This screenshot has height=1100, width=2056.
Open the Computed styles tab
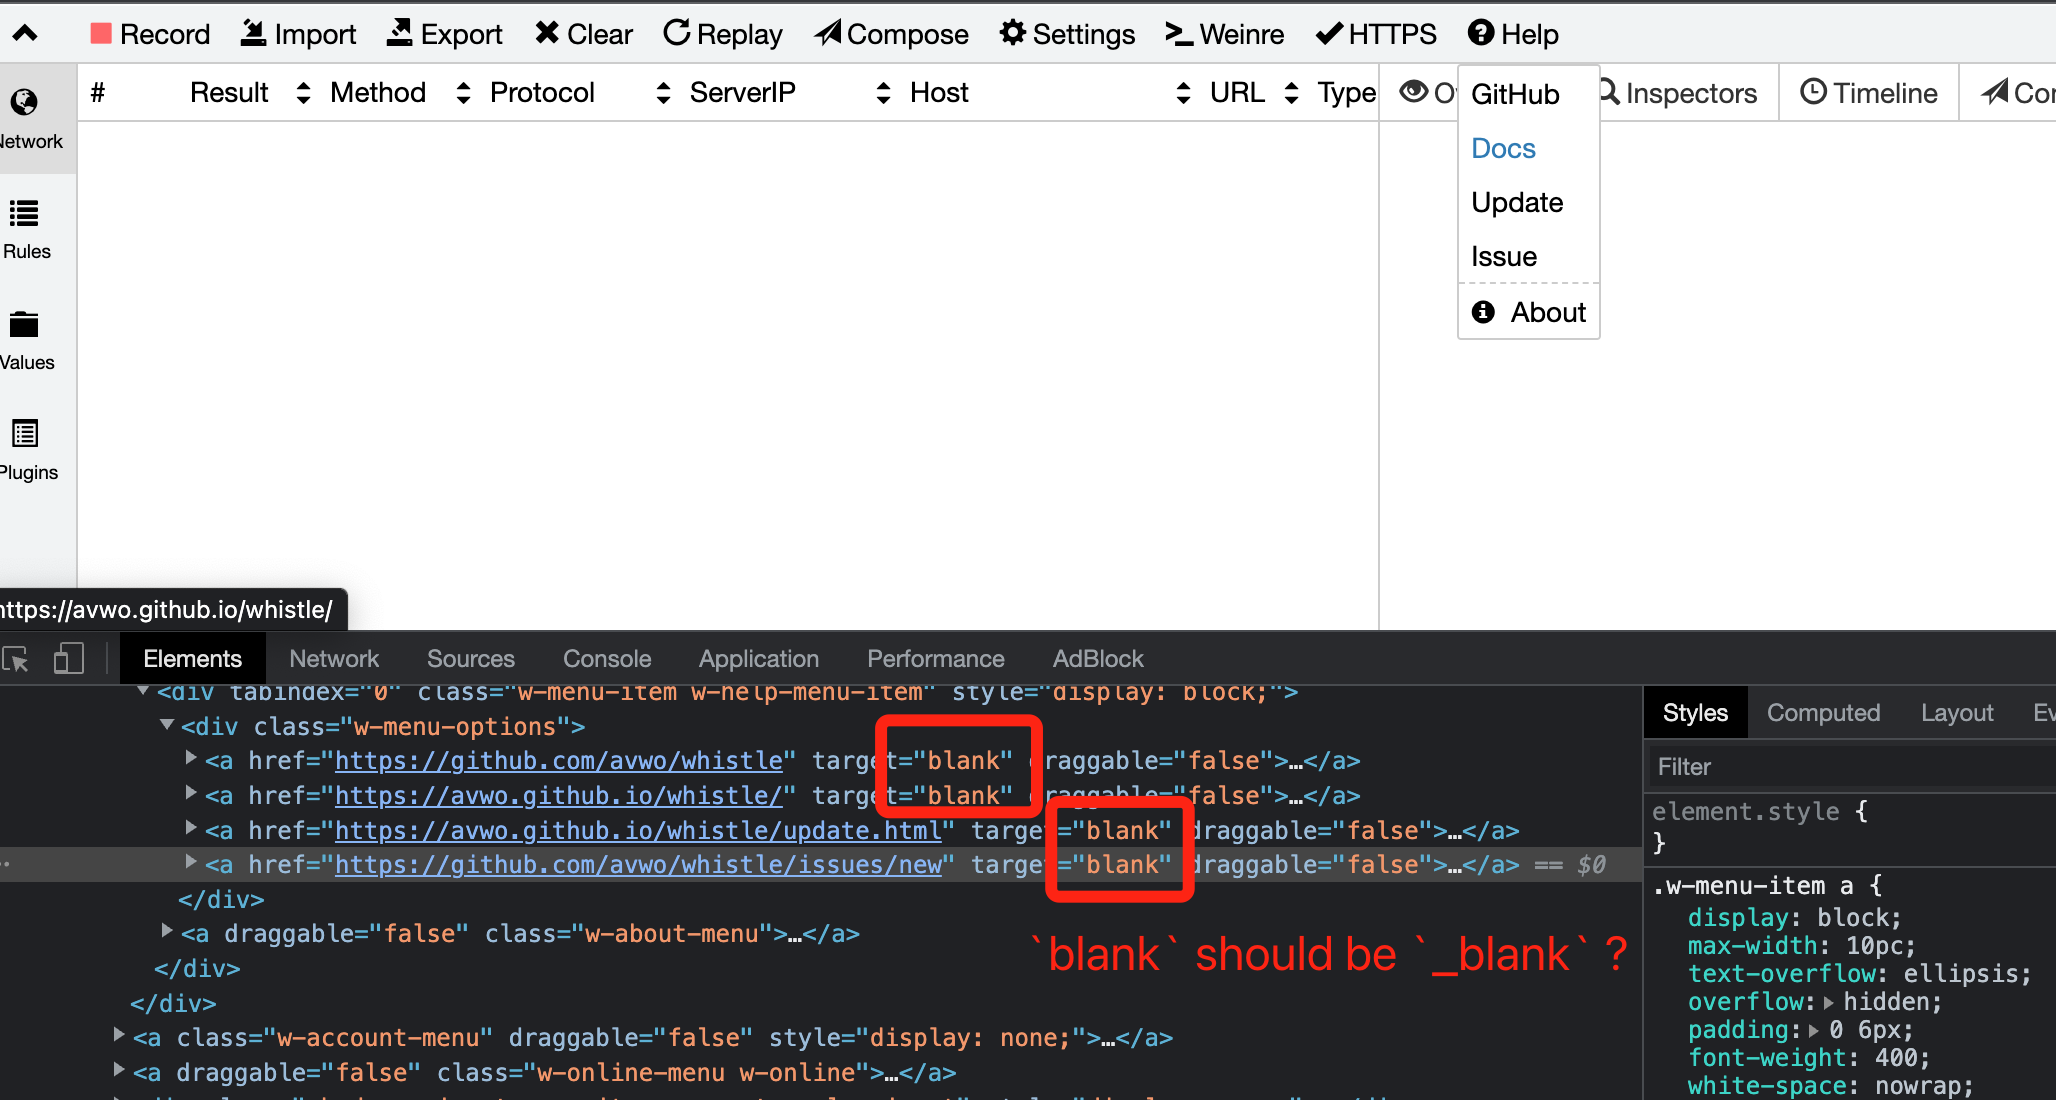(1823, 712)
